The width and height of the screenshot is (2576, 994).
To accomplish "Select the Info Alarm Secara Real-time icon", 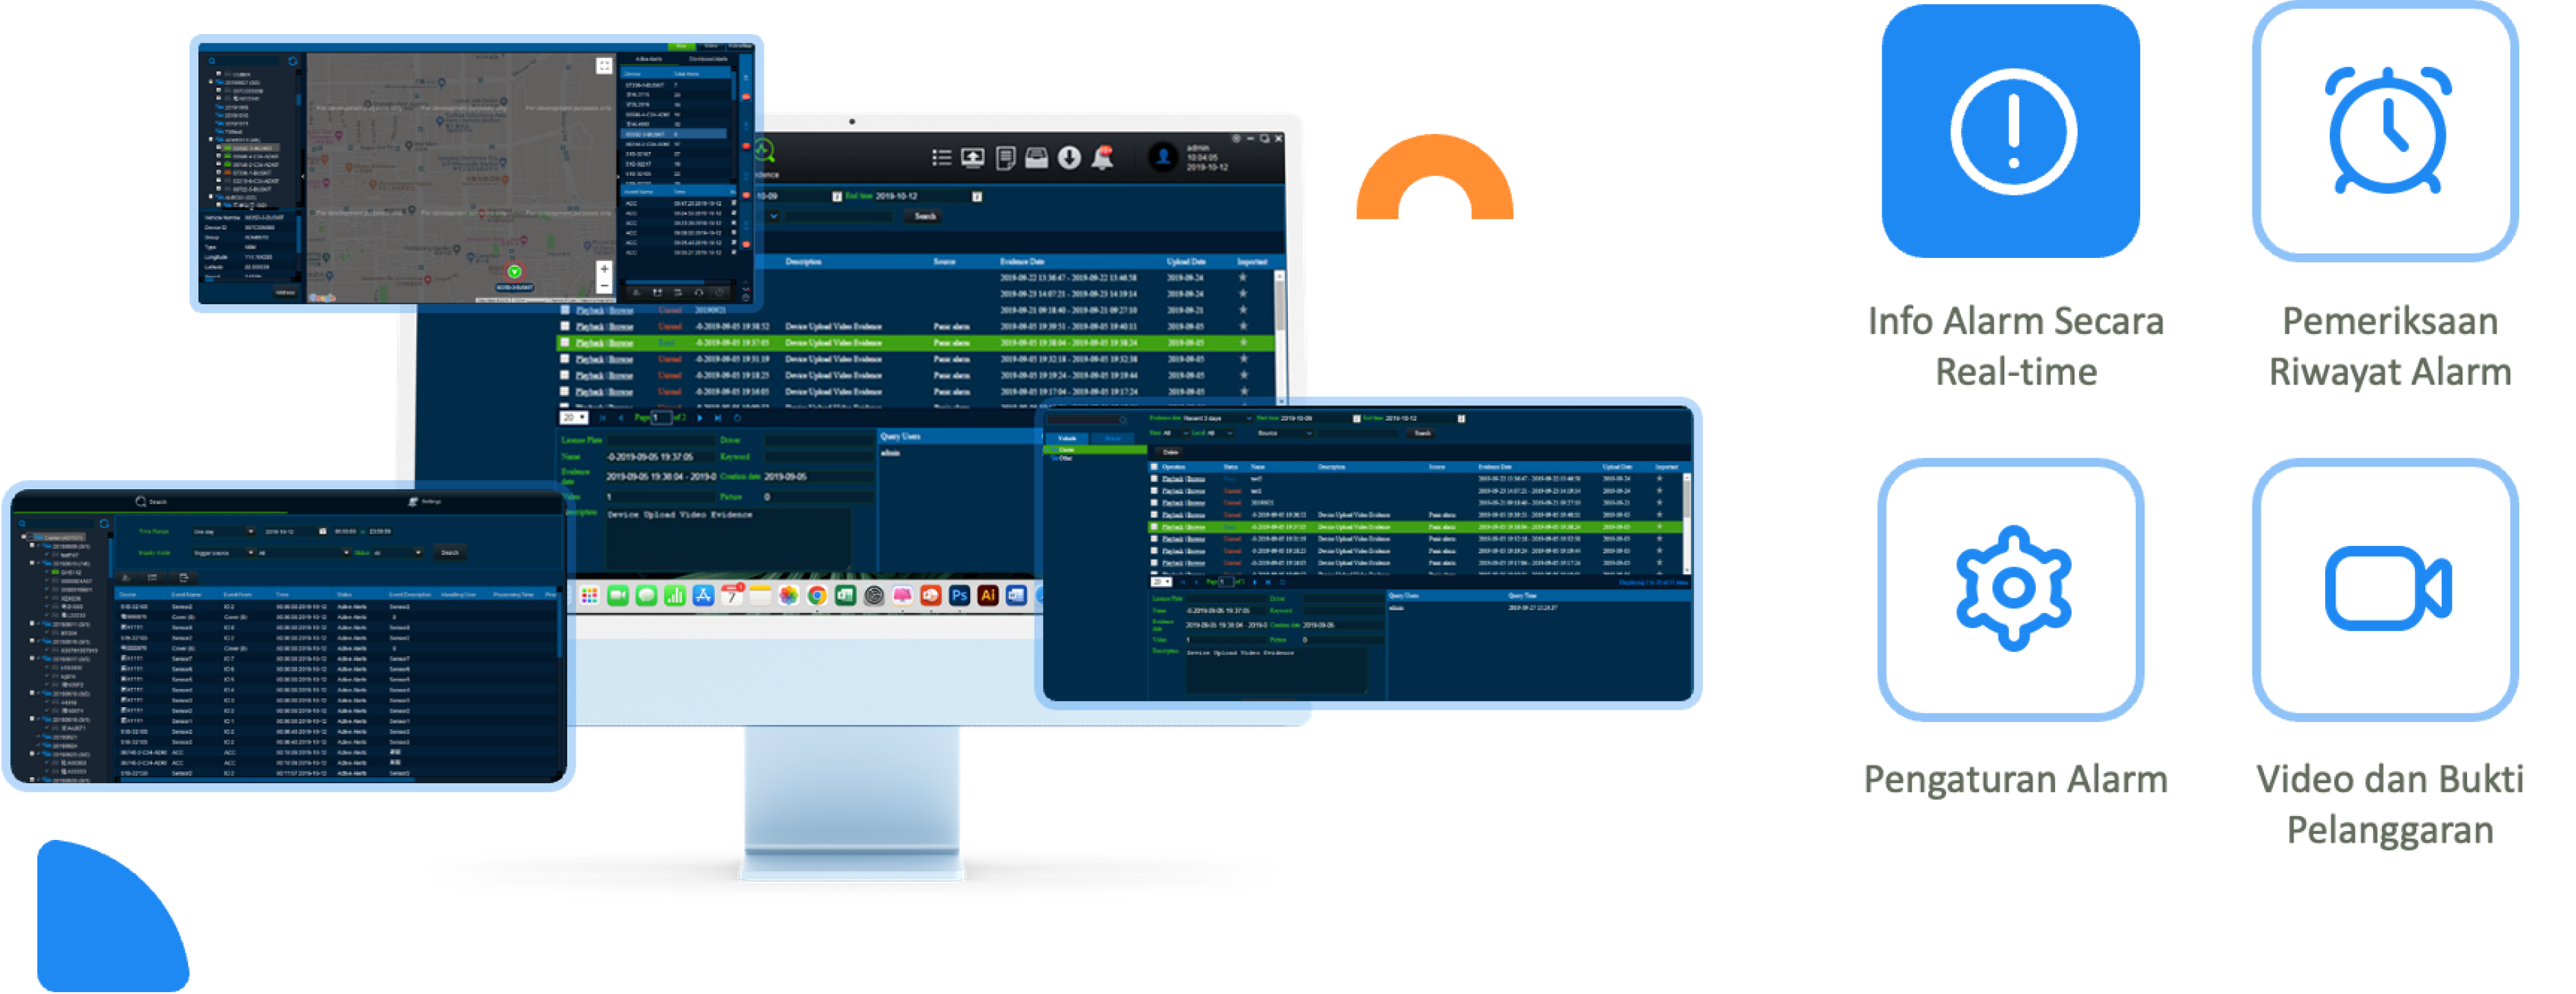I will (x=2011, y=131).
